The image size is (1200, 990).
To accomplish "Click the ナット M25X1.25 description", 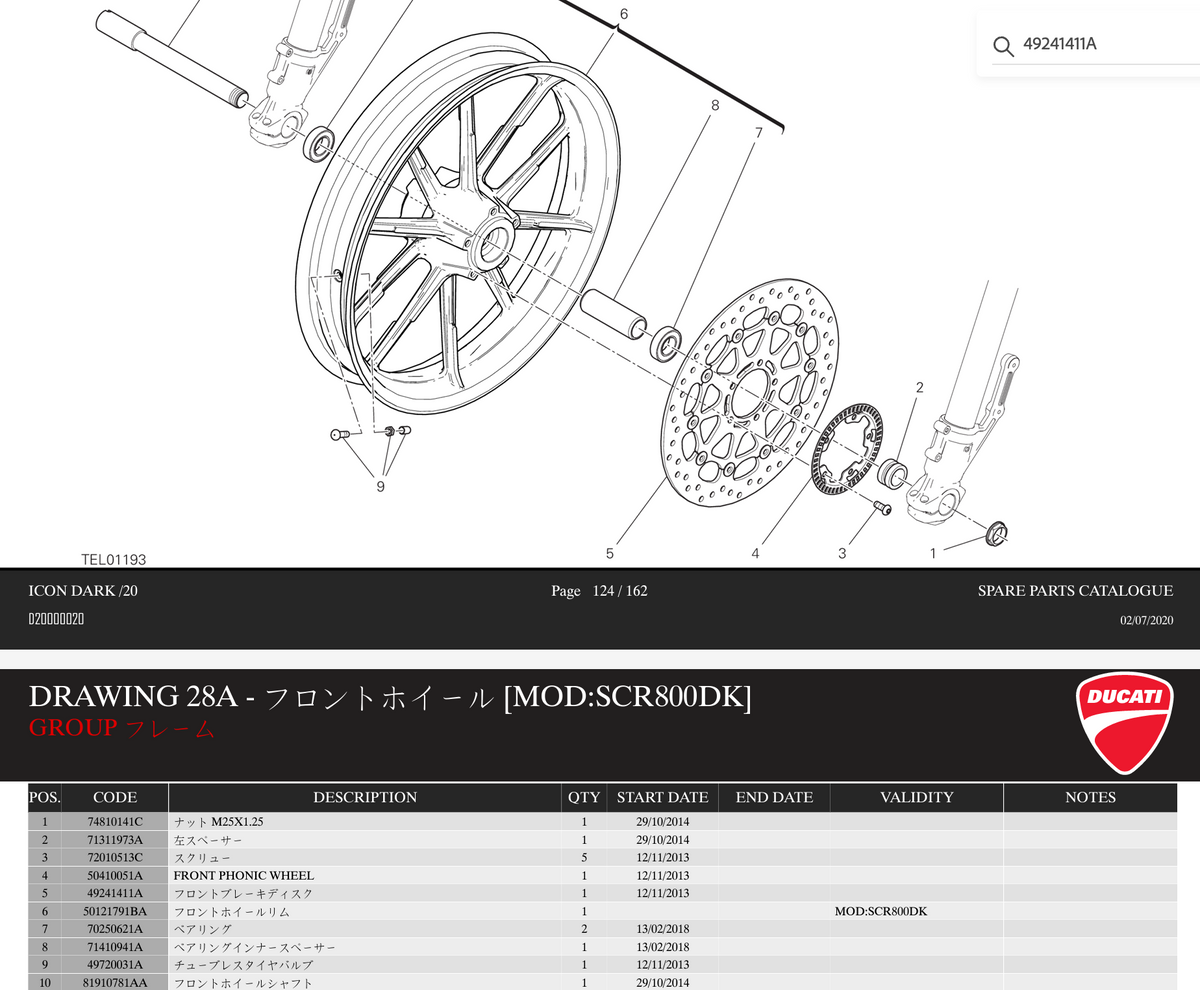I will point(218,821).
